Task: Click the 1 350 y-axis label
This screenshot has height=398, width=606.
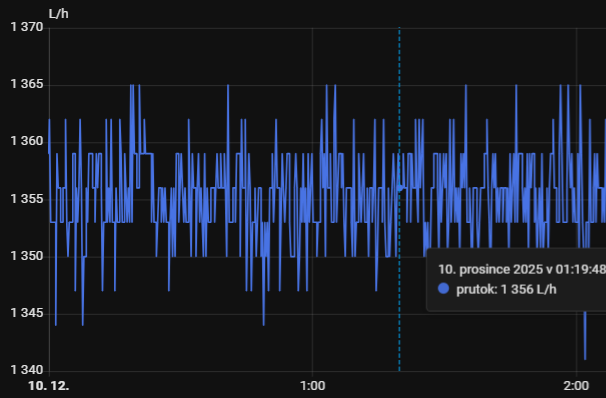Action: (x=27, y=256)
